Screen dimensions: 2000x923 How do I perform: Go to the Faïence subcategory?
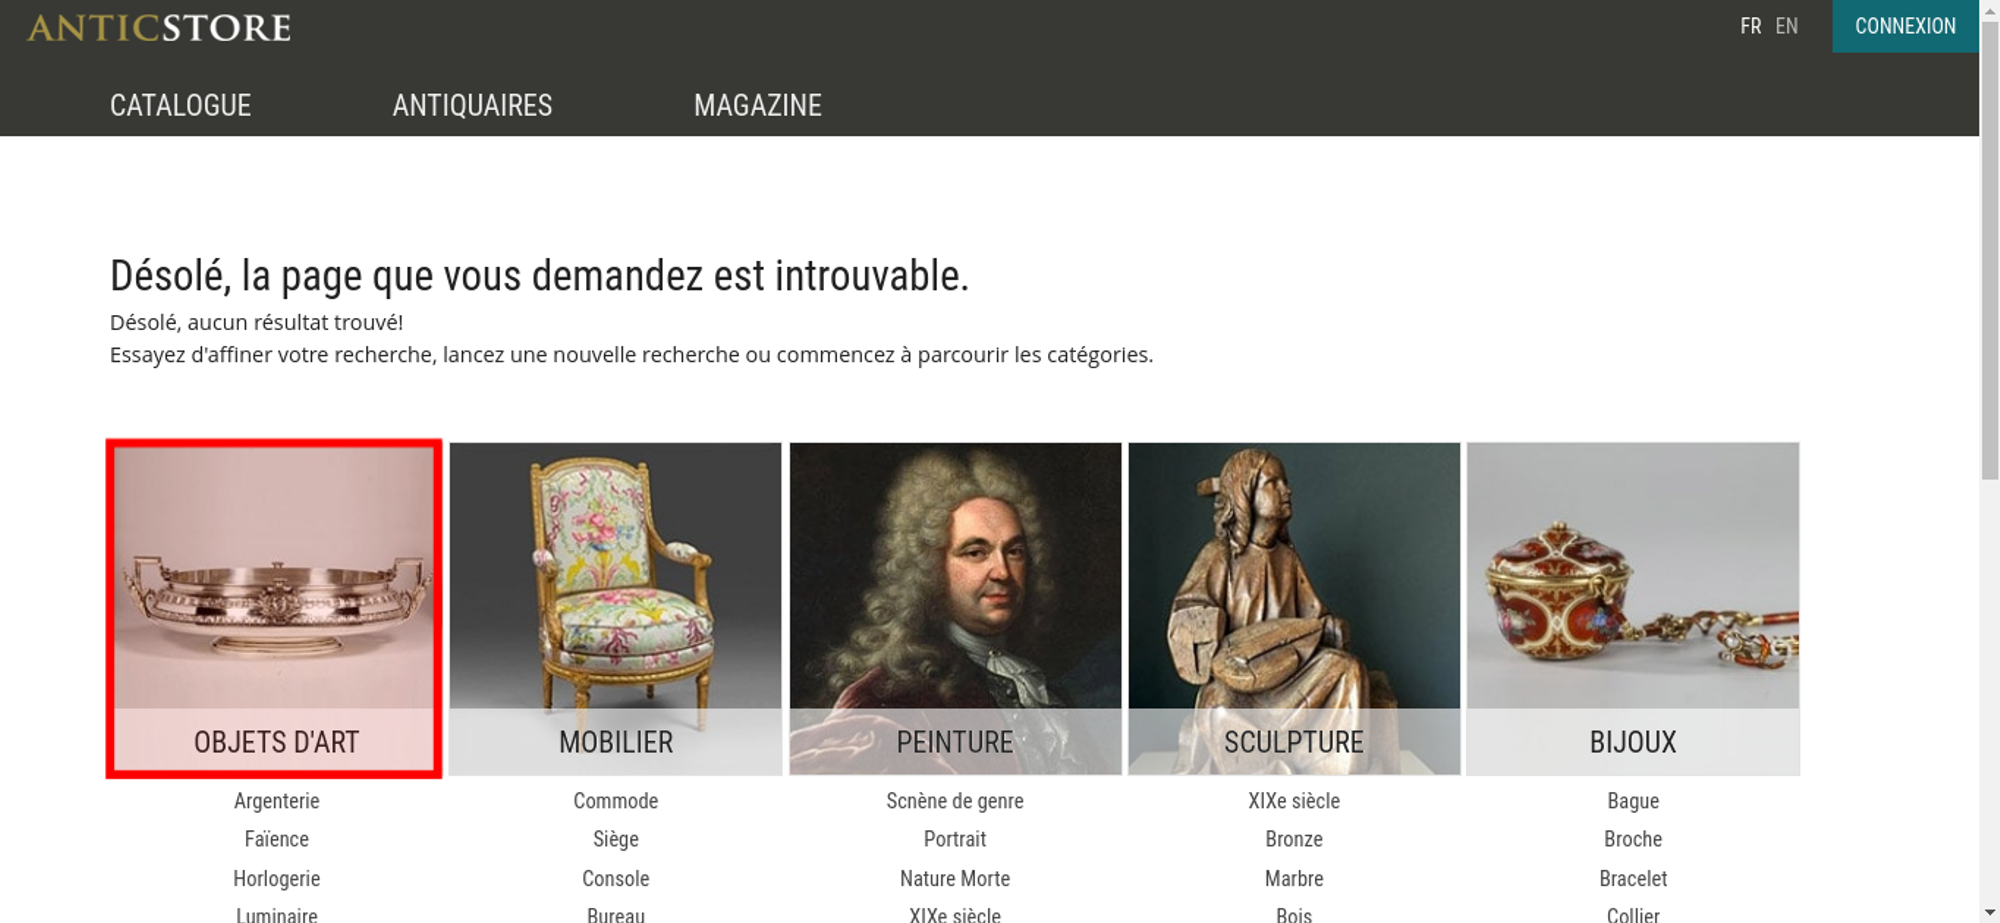(277, 839)
